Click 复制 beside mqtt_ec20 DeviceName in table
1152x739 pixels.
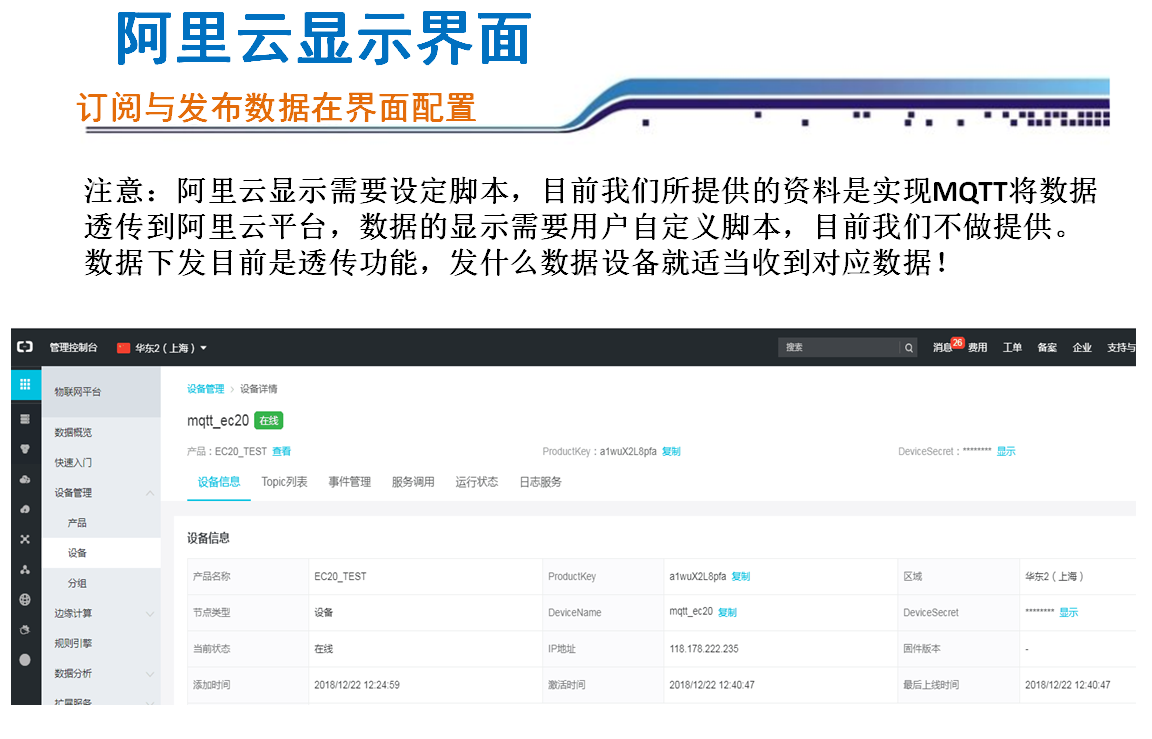pos(727,612)
